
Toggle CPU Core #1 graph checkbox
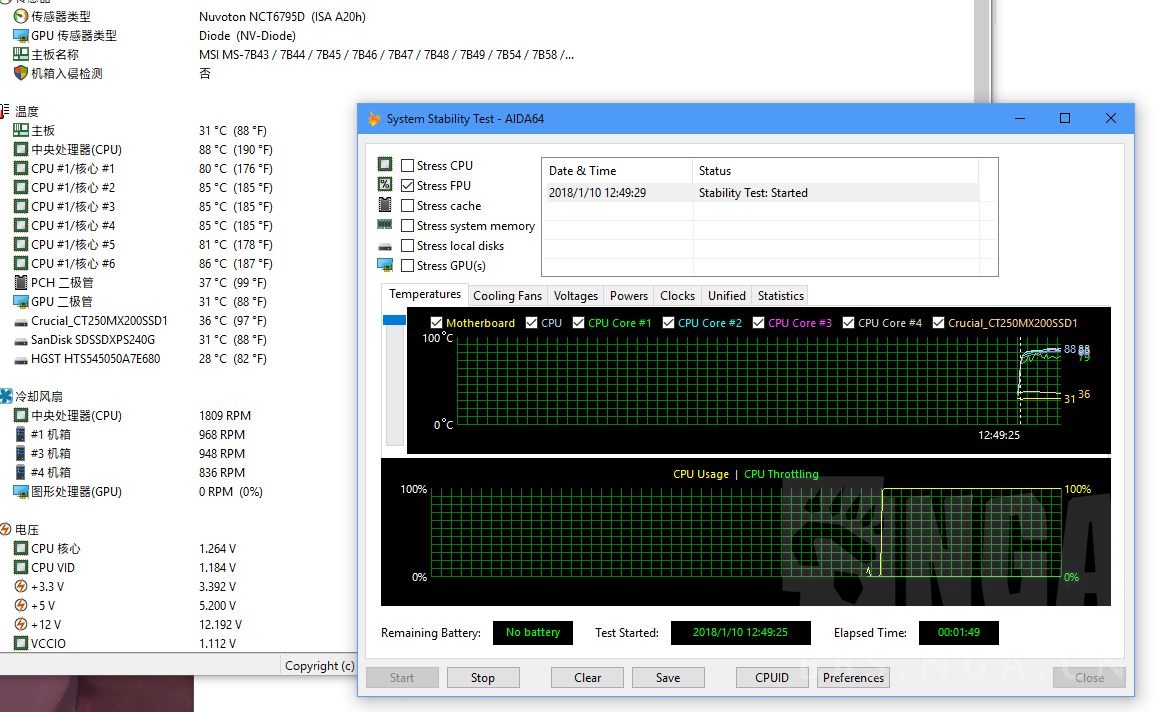578,323
